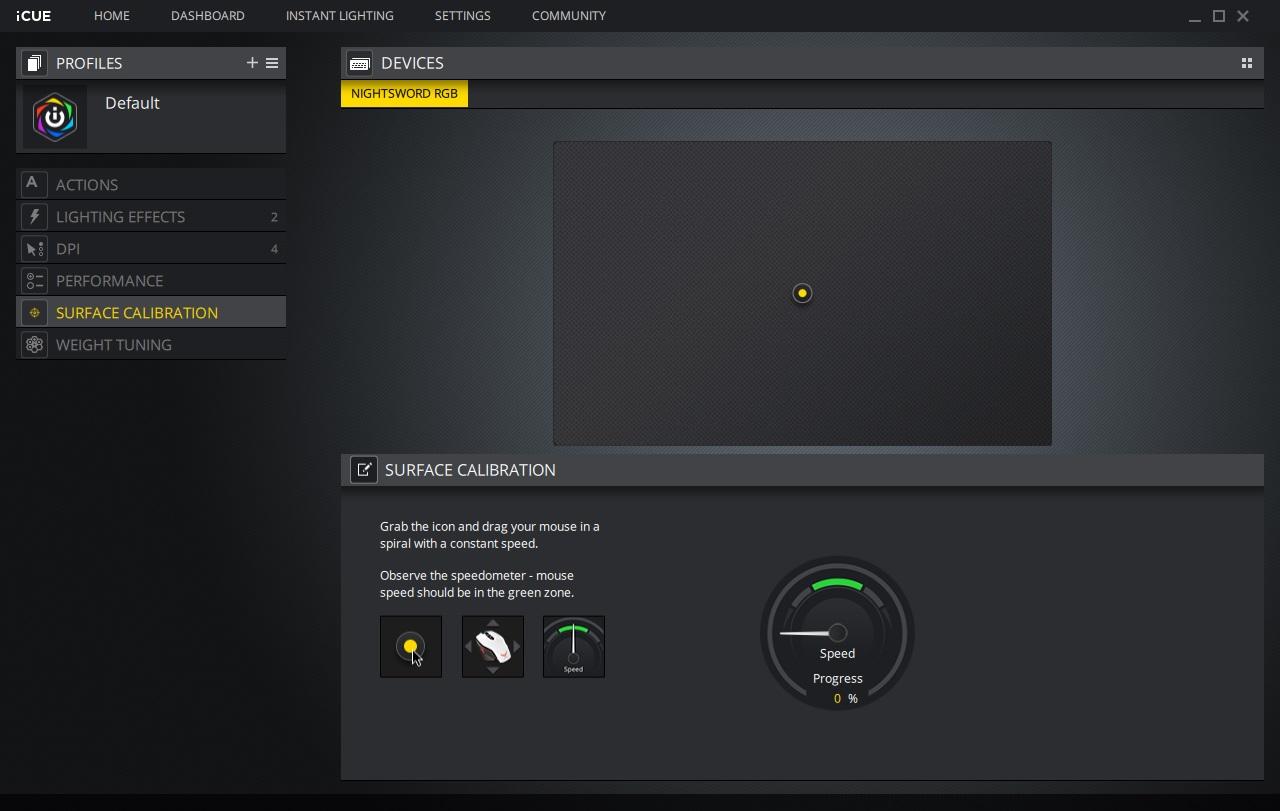1280x811 pixels.
Task: Open the Settings menu
Action: (x=463, y=16)
